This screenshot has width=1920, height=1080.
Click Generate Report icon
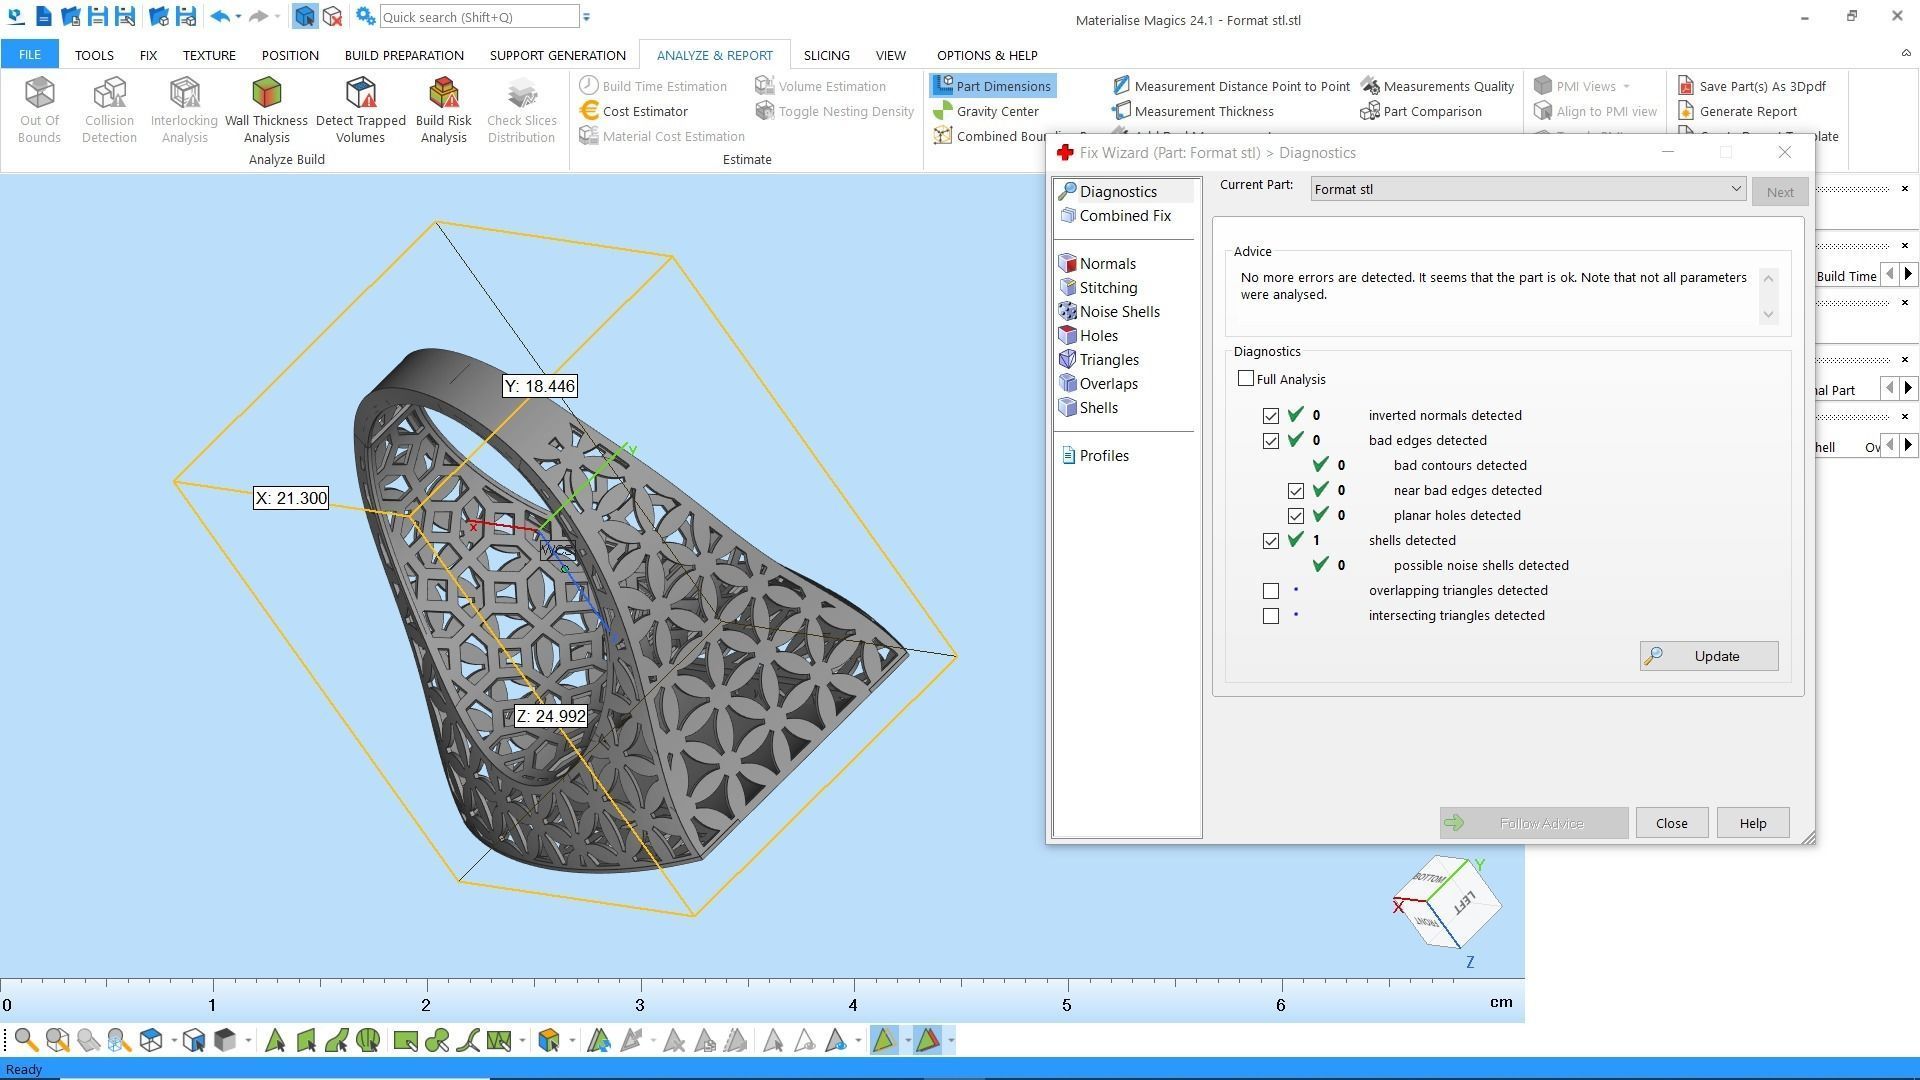tap(1686, 111)
